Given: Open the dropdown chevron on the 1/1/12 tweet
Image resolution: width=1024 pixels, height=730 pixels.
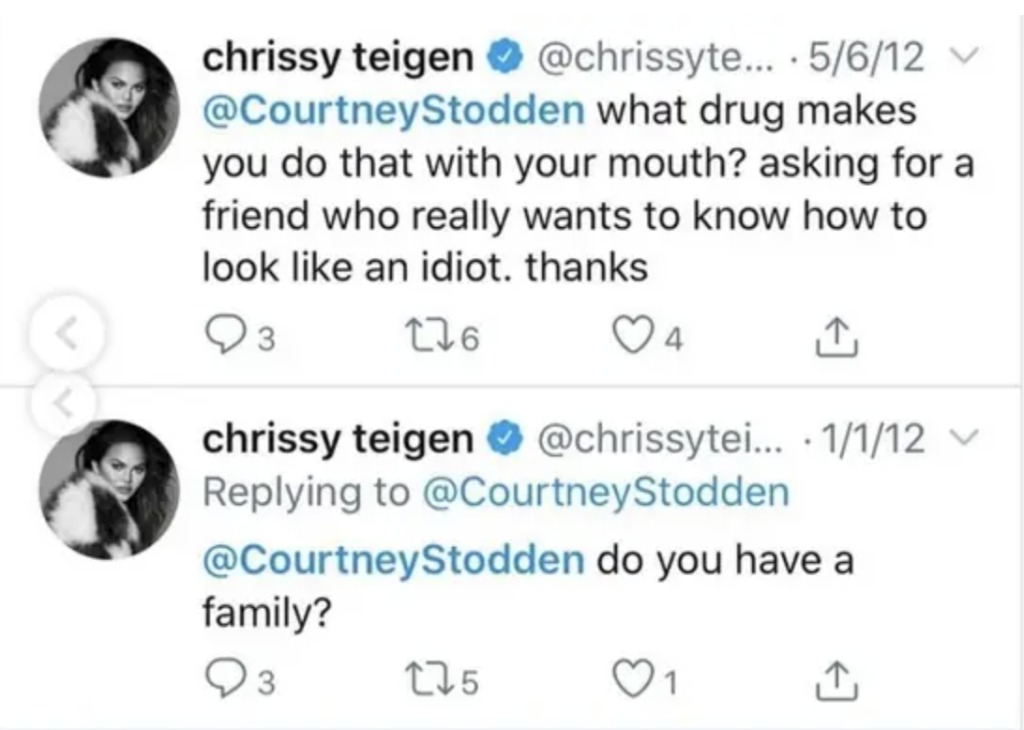Looking at the screenshot, I should [964, 437].
